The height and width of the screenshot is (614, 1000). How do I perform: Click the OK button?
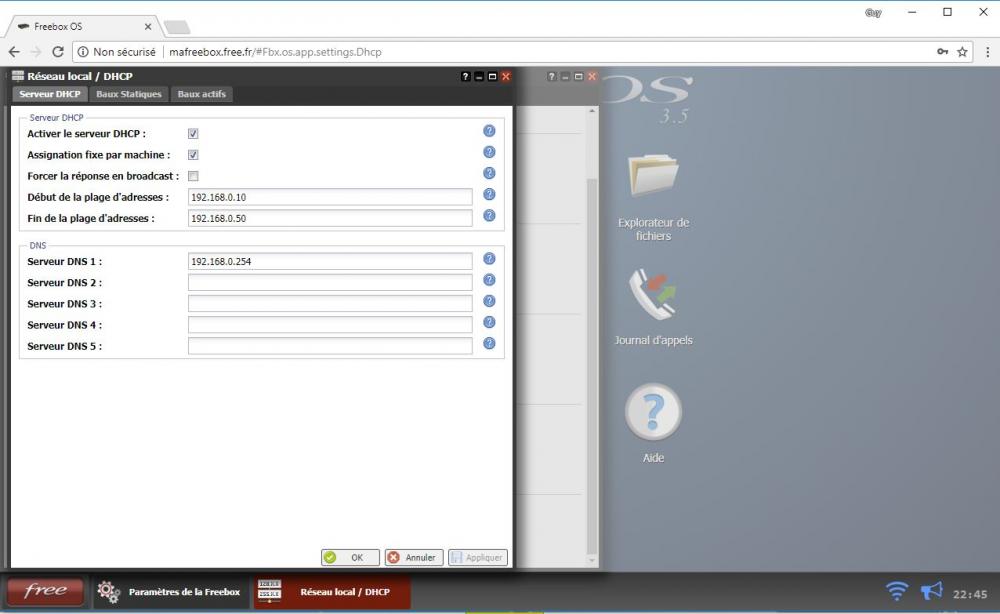click(x=350, y=557)
